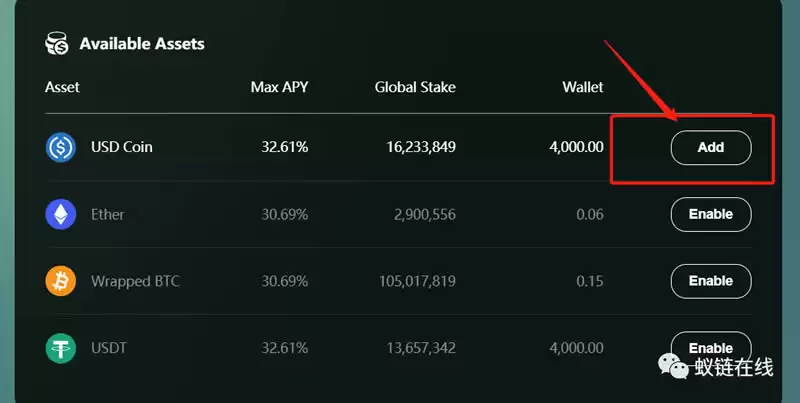The width and height of the screenshot is (800, 403).
Task: Click the Wrapped BTC bitcoin icon
Action: [61, 281]
